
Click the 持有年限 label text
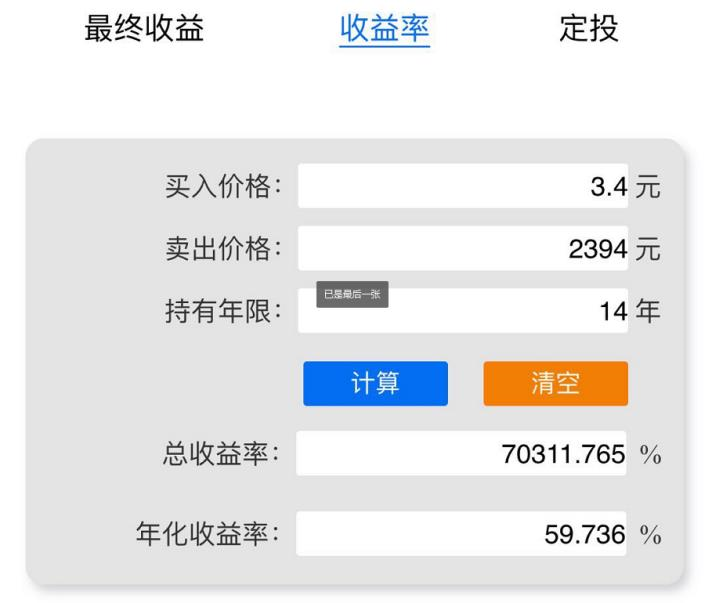coord(223,311)
